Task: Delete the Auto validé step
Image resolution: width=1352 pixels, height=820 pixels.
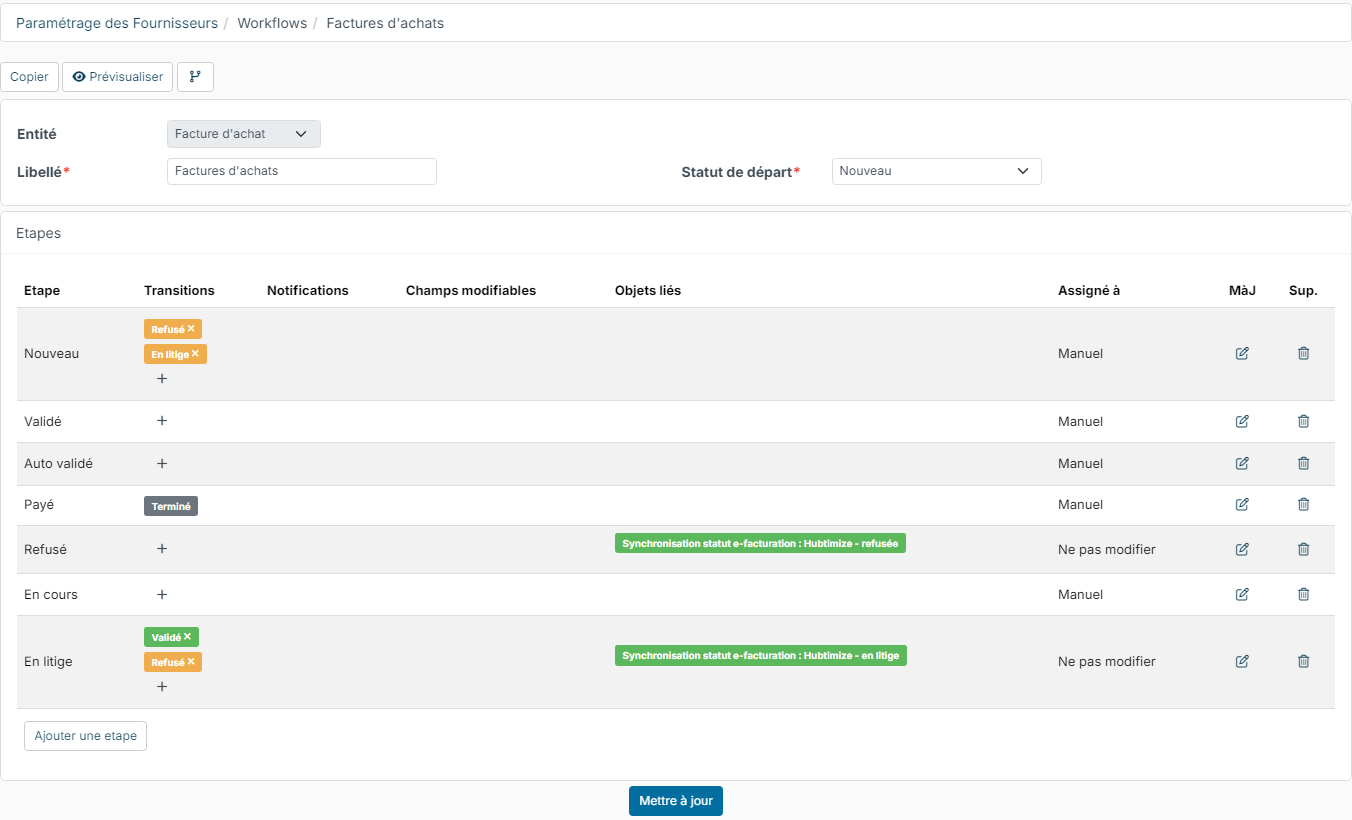Action: click(1303, 463)
